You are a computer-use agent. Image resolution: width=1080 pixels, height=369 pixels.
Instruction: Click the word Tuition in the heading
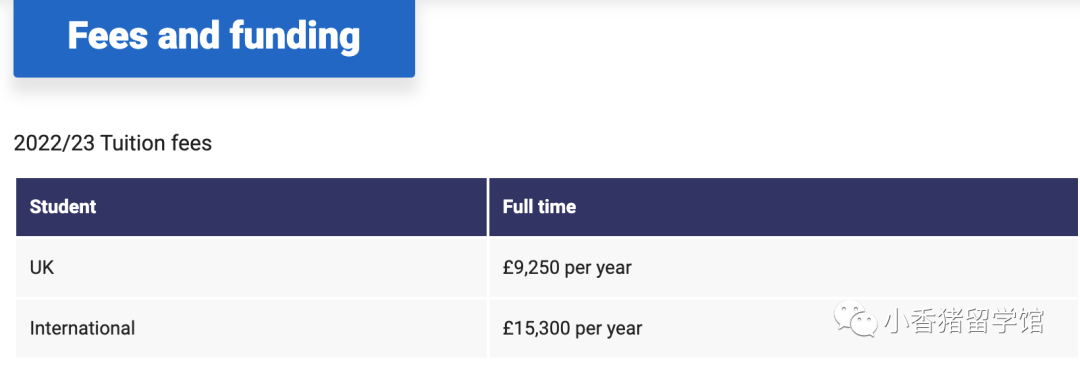click(132, 143)
